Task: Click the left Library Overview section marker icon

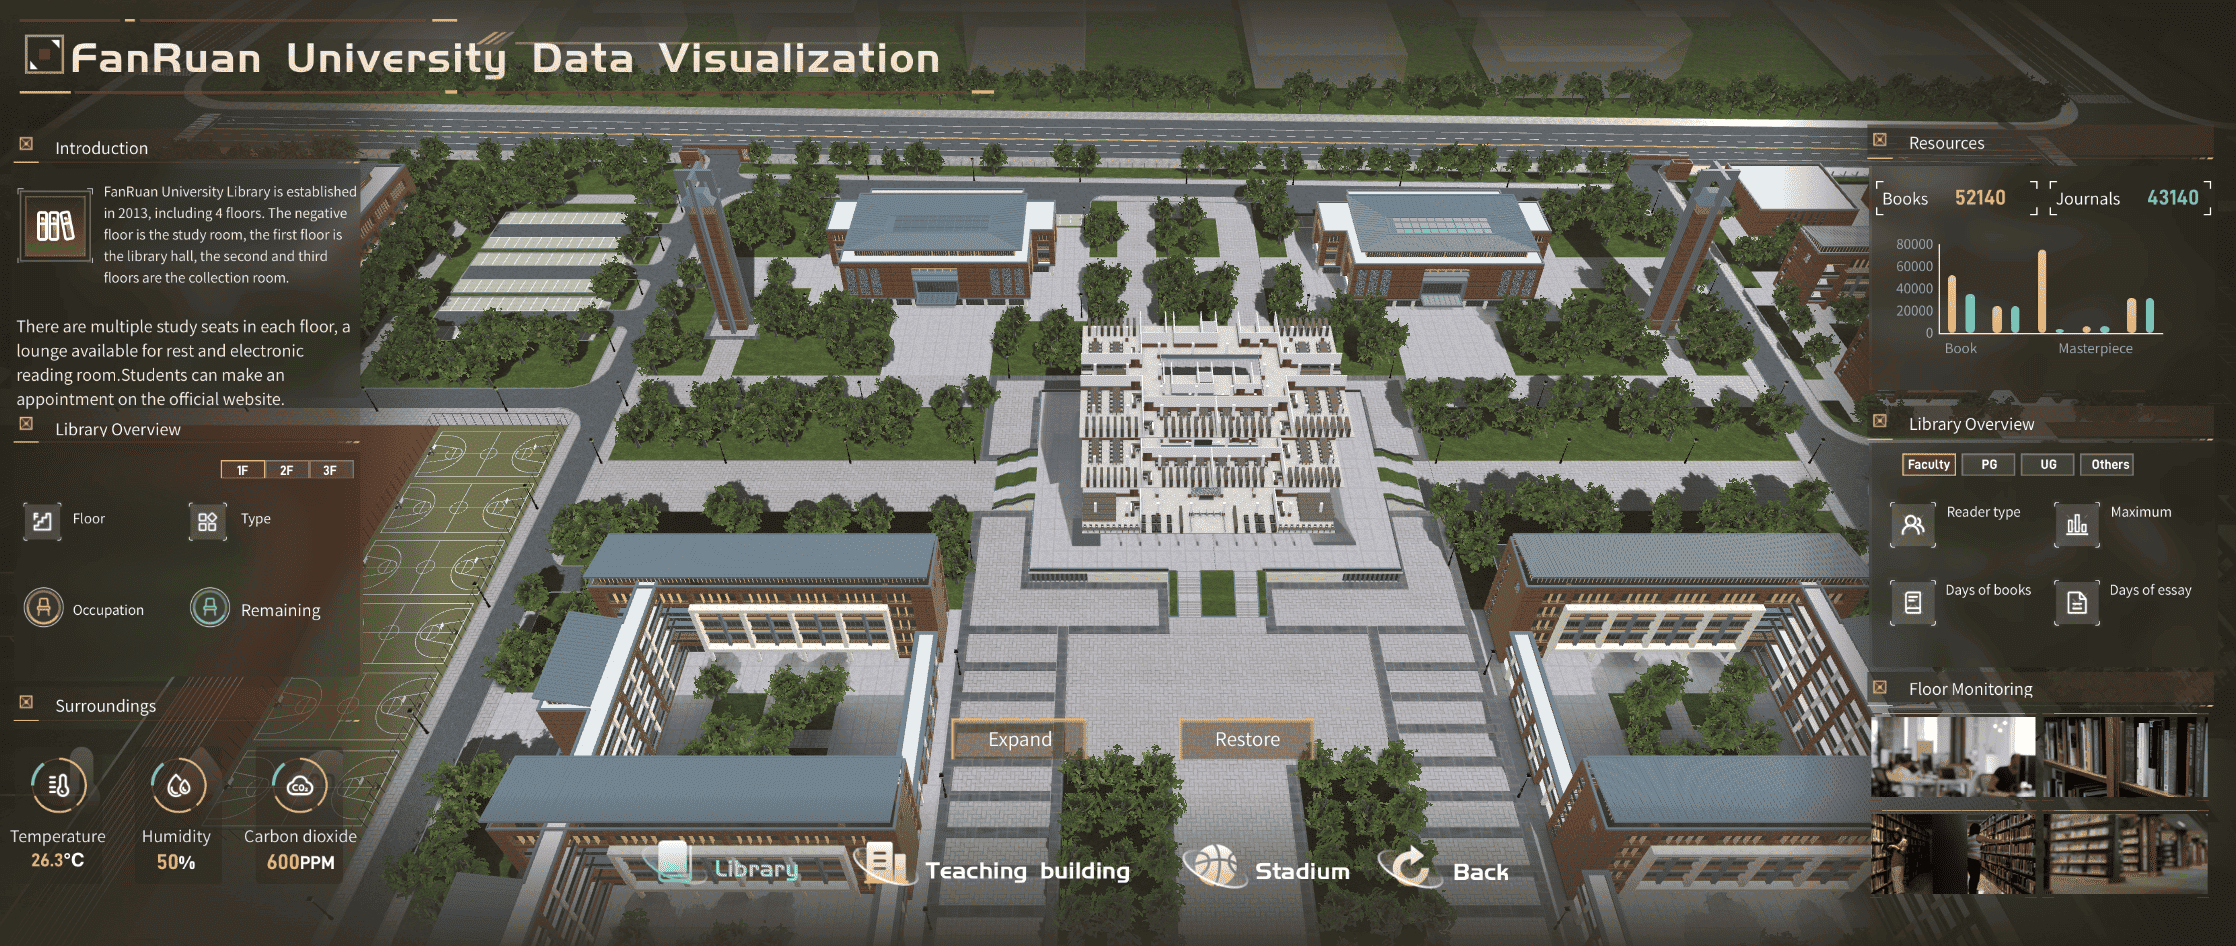Action: 27,424
